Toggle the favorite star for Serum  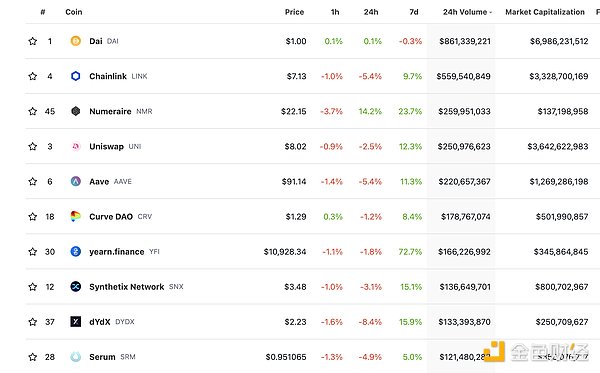(33, 357)
